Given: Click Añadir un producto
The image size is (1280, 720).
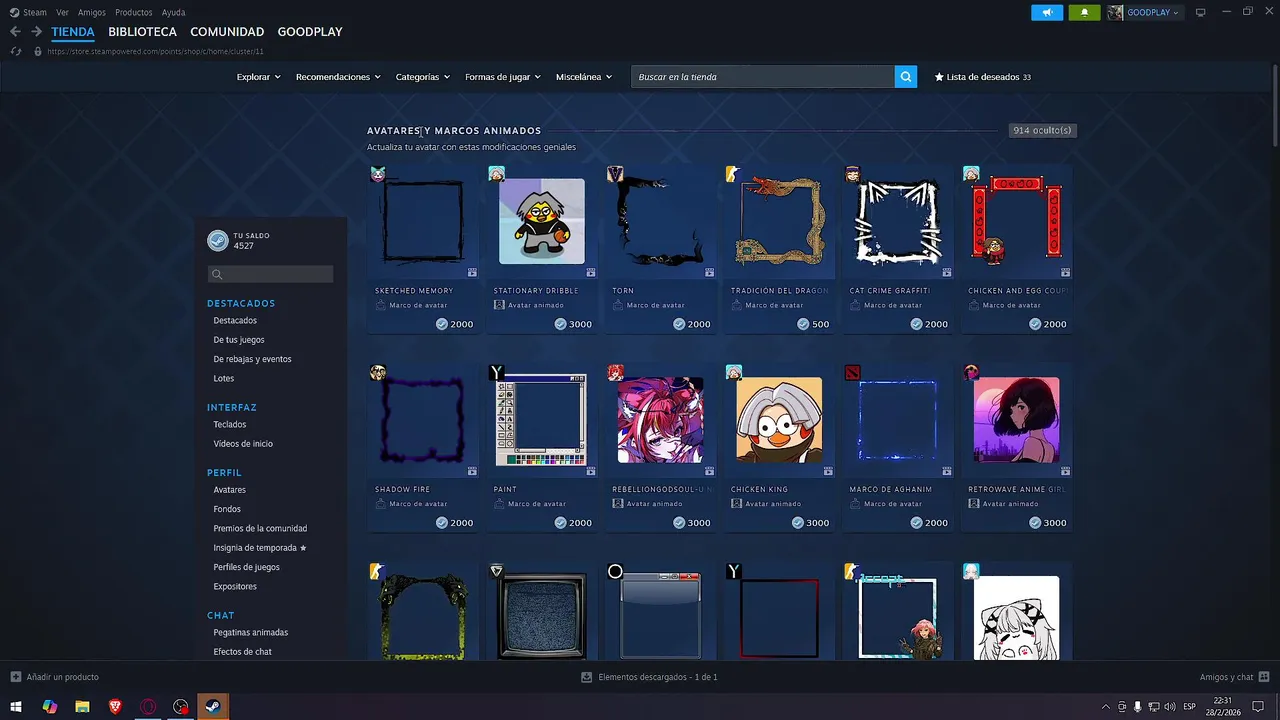Looking at the screenshot, I should tap(54, 677).
